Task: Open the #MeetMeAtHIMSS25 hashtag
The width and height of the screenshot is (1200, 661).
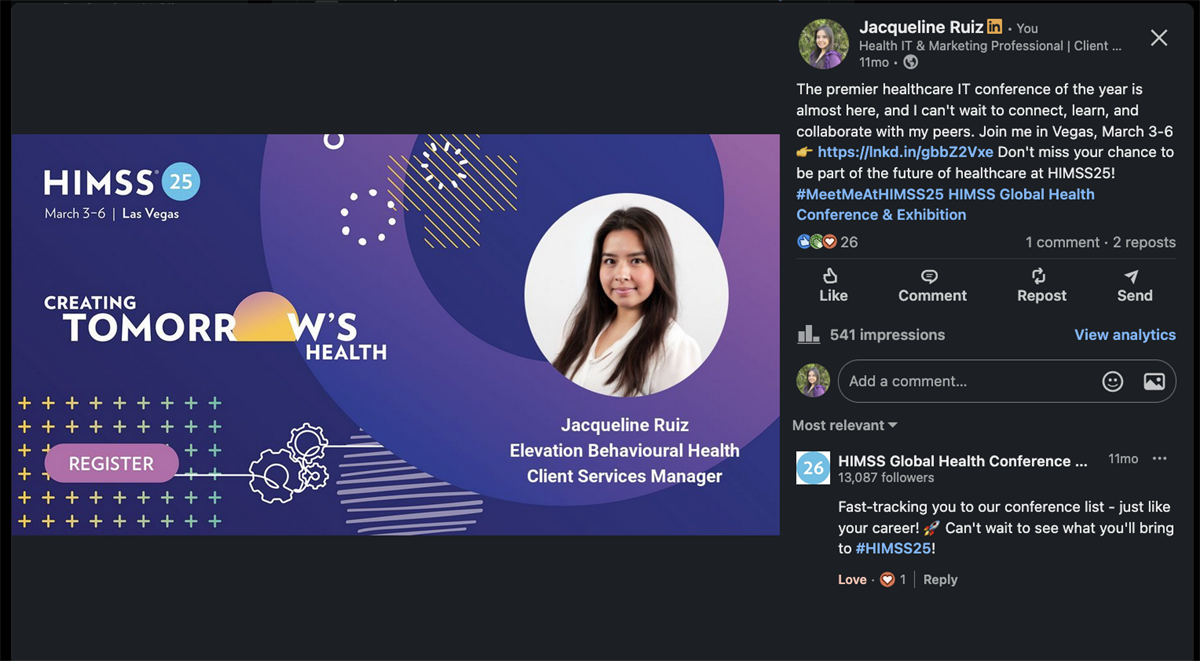Action: coord(870,194)
